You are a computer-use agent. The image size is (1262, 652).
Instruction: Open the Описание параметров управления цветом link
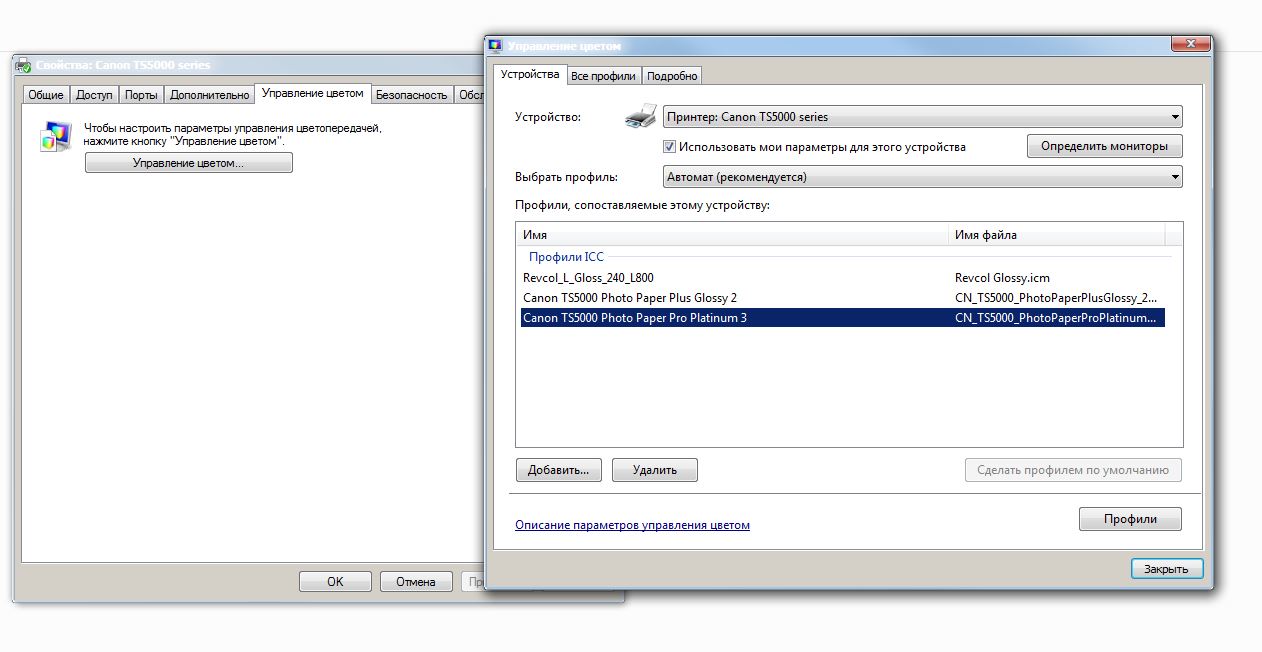coord(632,525)
